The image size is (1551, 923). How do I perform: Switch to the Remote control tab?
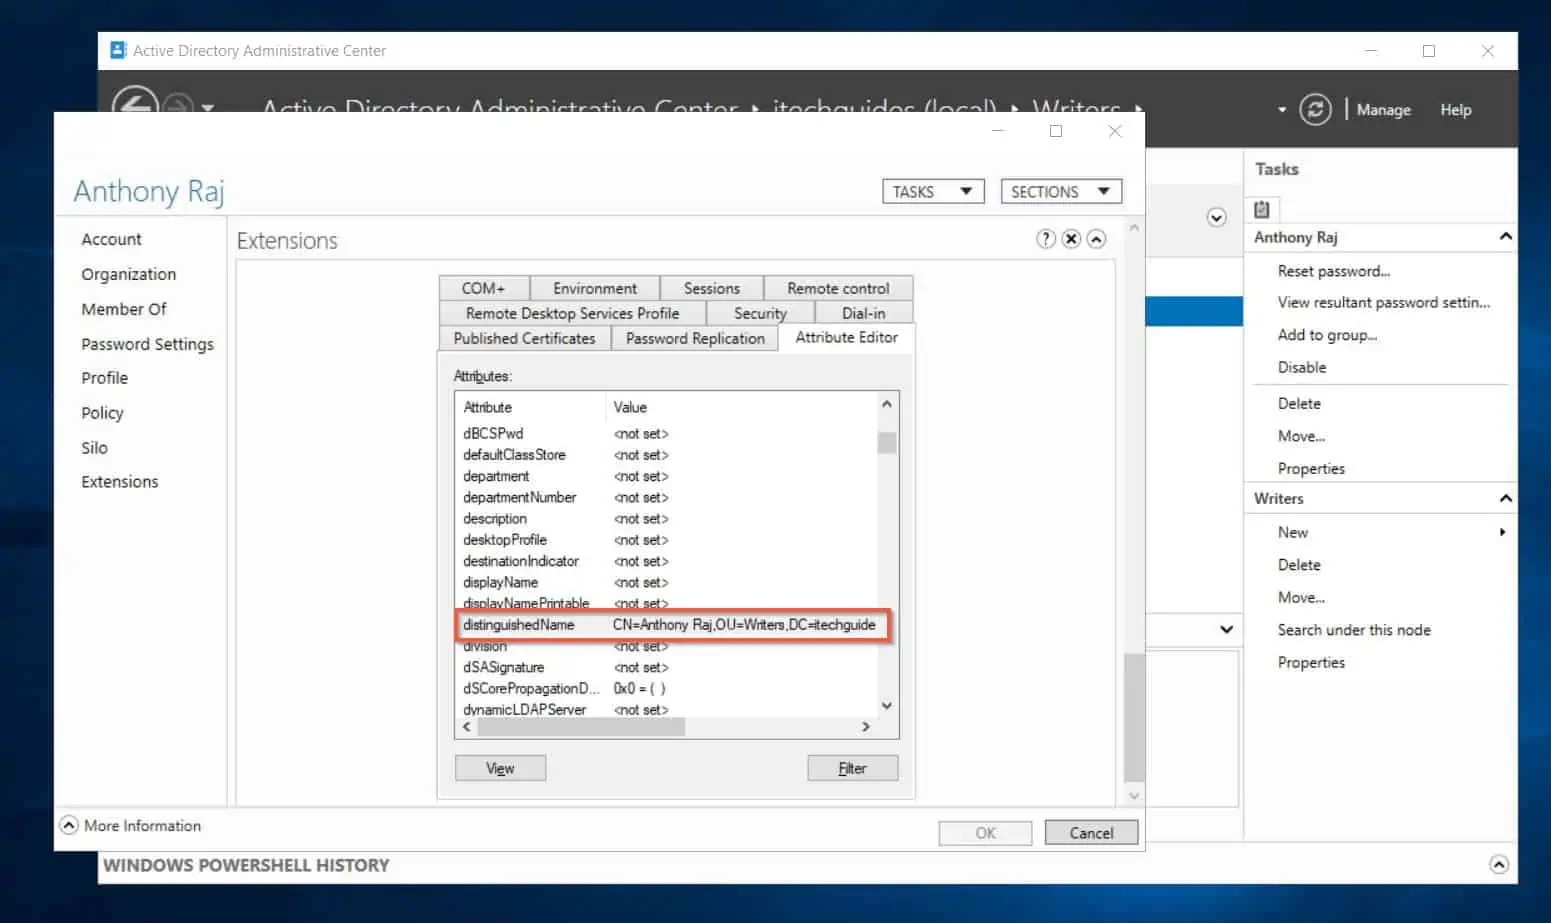click(x=838, y=288)
